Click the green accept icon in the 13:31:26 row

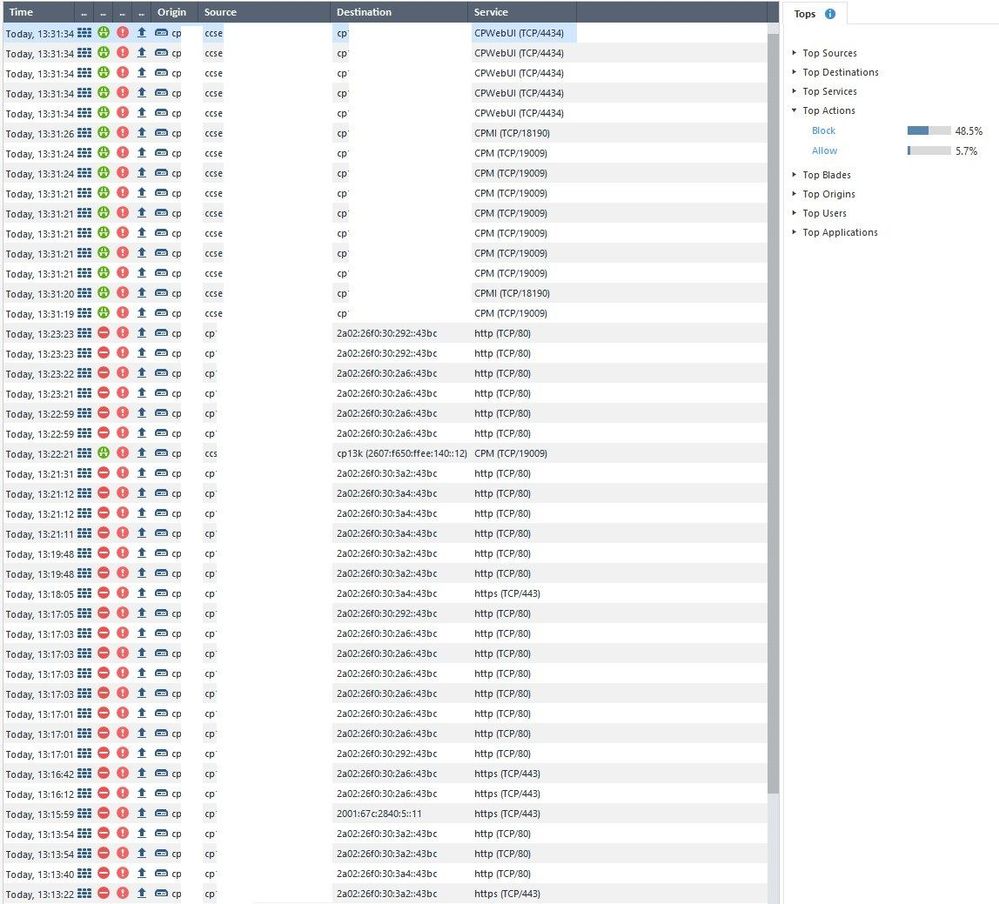[103, 133]
